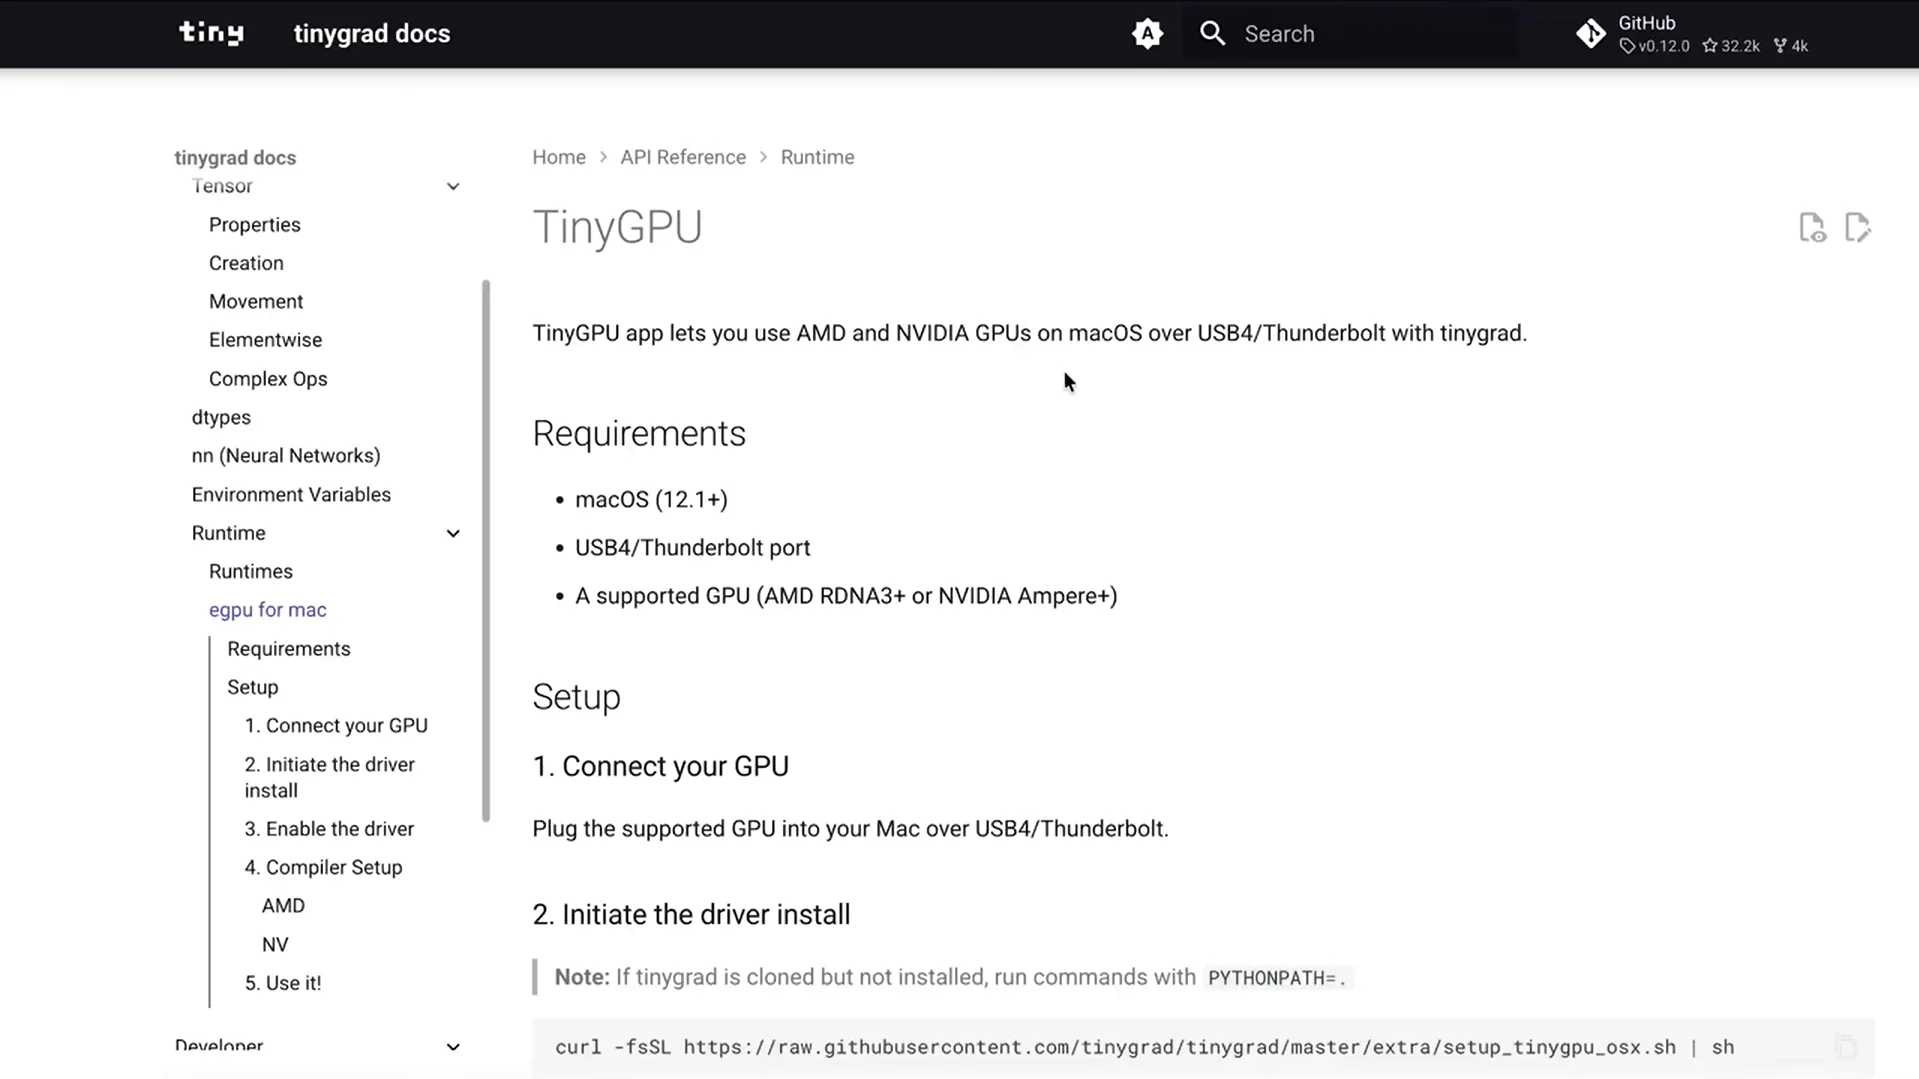Expand the Developer section chevron
Viewport: 1919px width, 1079px height.
coord(453,1047)
